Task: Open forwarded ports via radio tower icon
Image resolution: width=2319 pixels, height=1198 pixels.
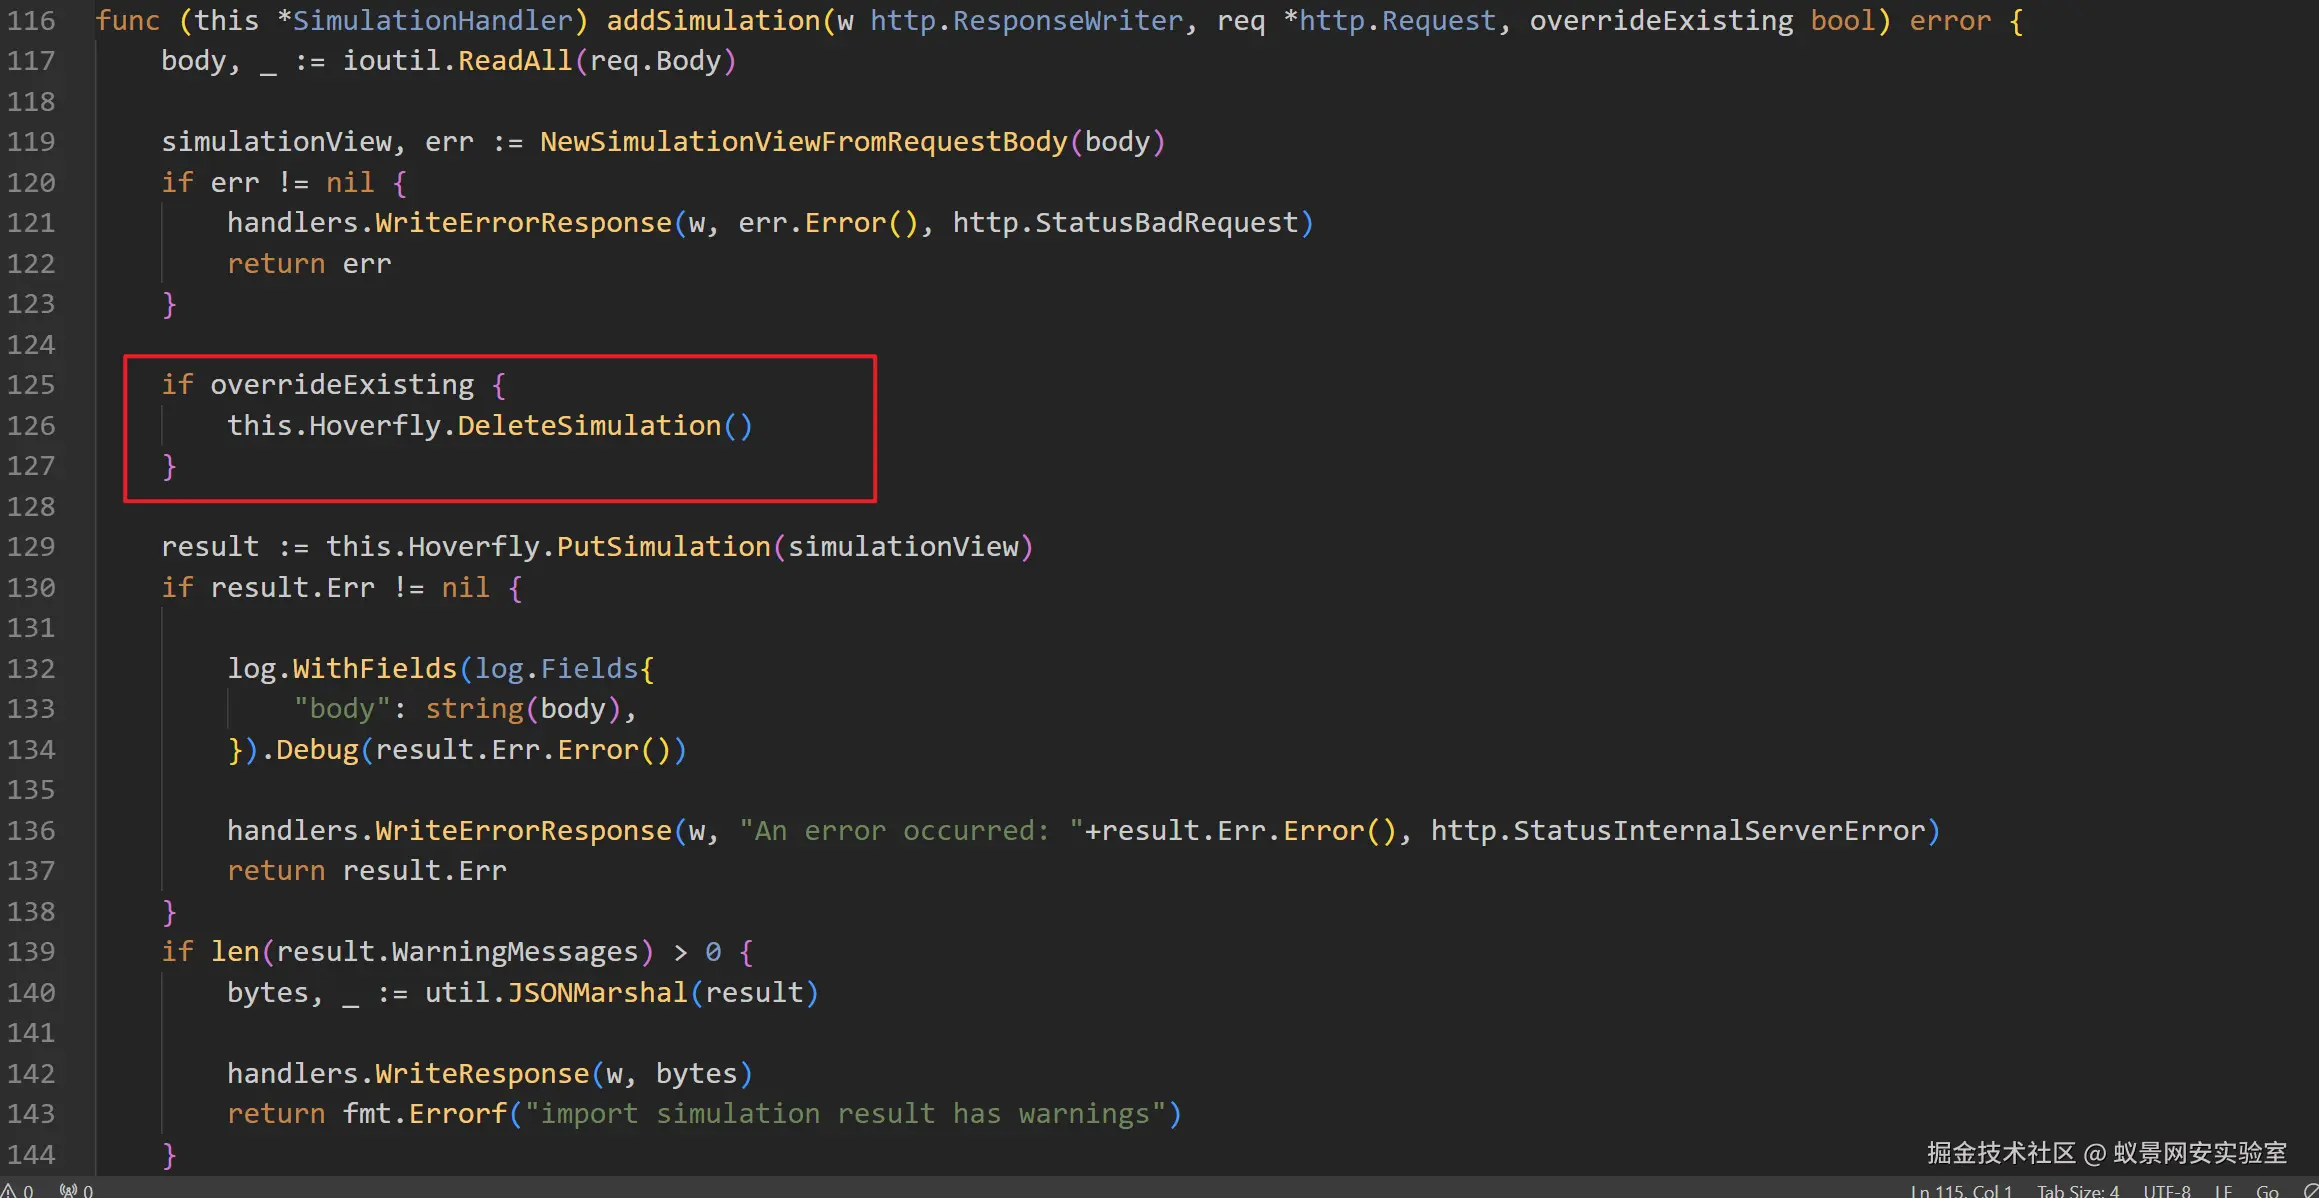Action: click(x=68, y=1190)
